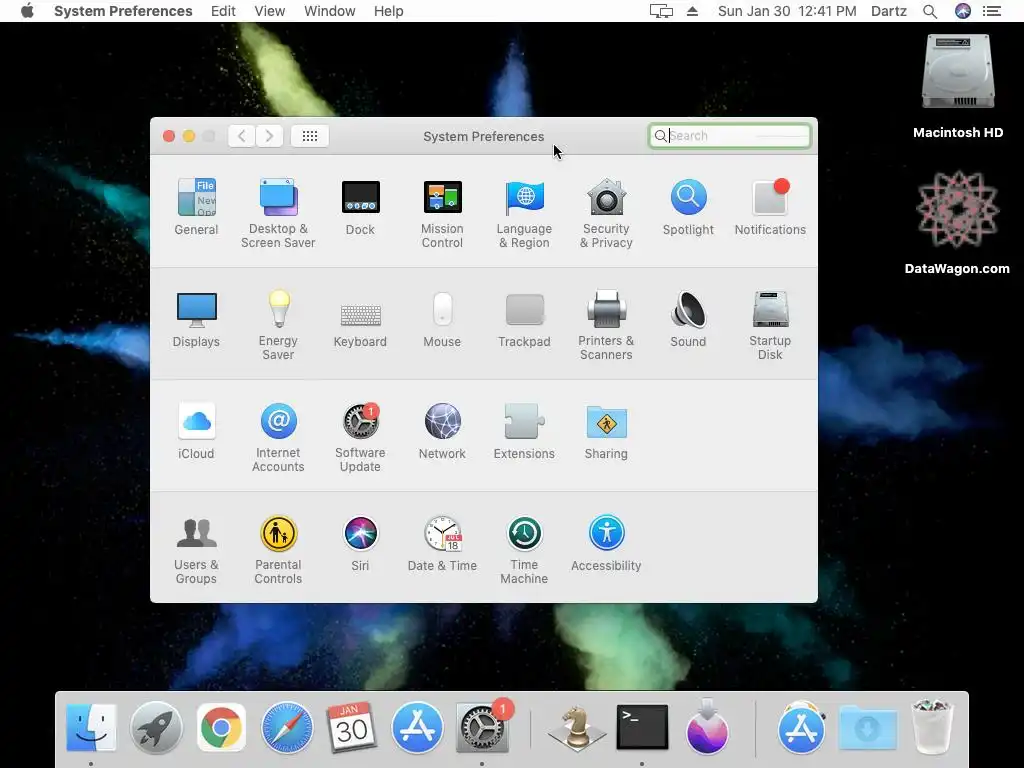Open the Extensions preferences pane
Viewport: 1024px width, 768px height.
[524, 431]
